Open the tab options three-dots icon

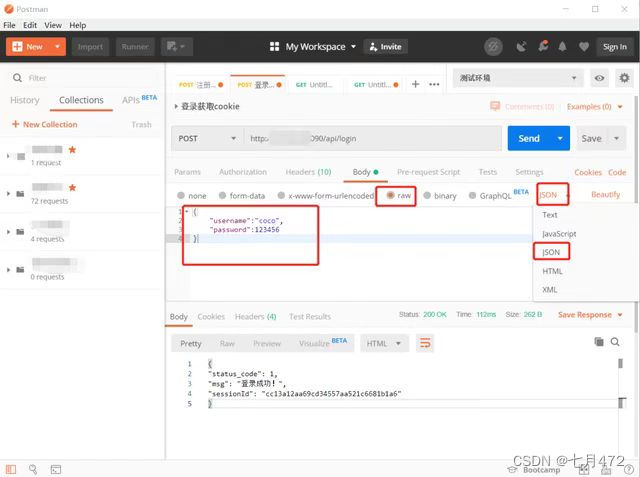[x=434, y=84]
